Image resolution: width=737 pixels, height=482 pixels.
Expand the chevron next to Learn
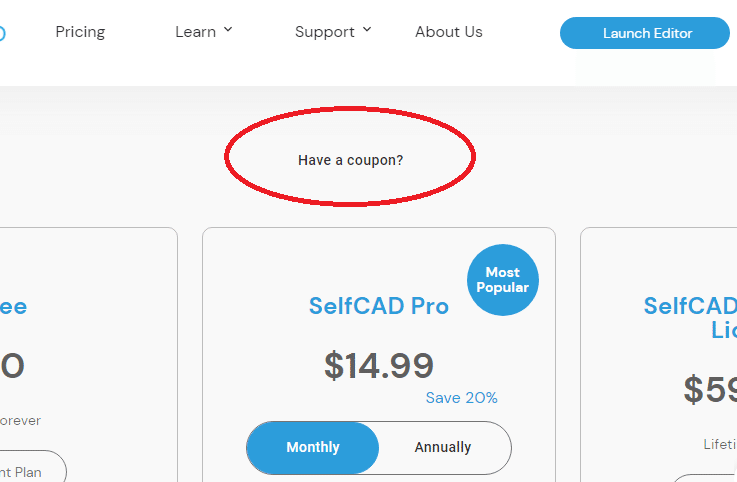(x=228, y=30)
